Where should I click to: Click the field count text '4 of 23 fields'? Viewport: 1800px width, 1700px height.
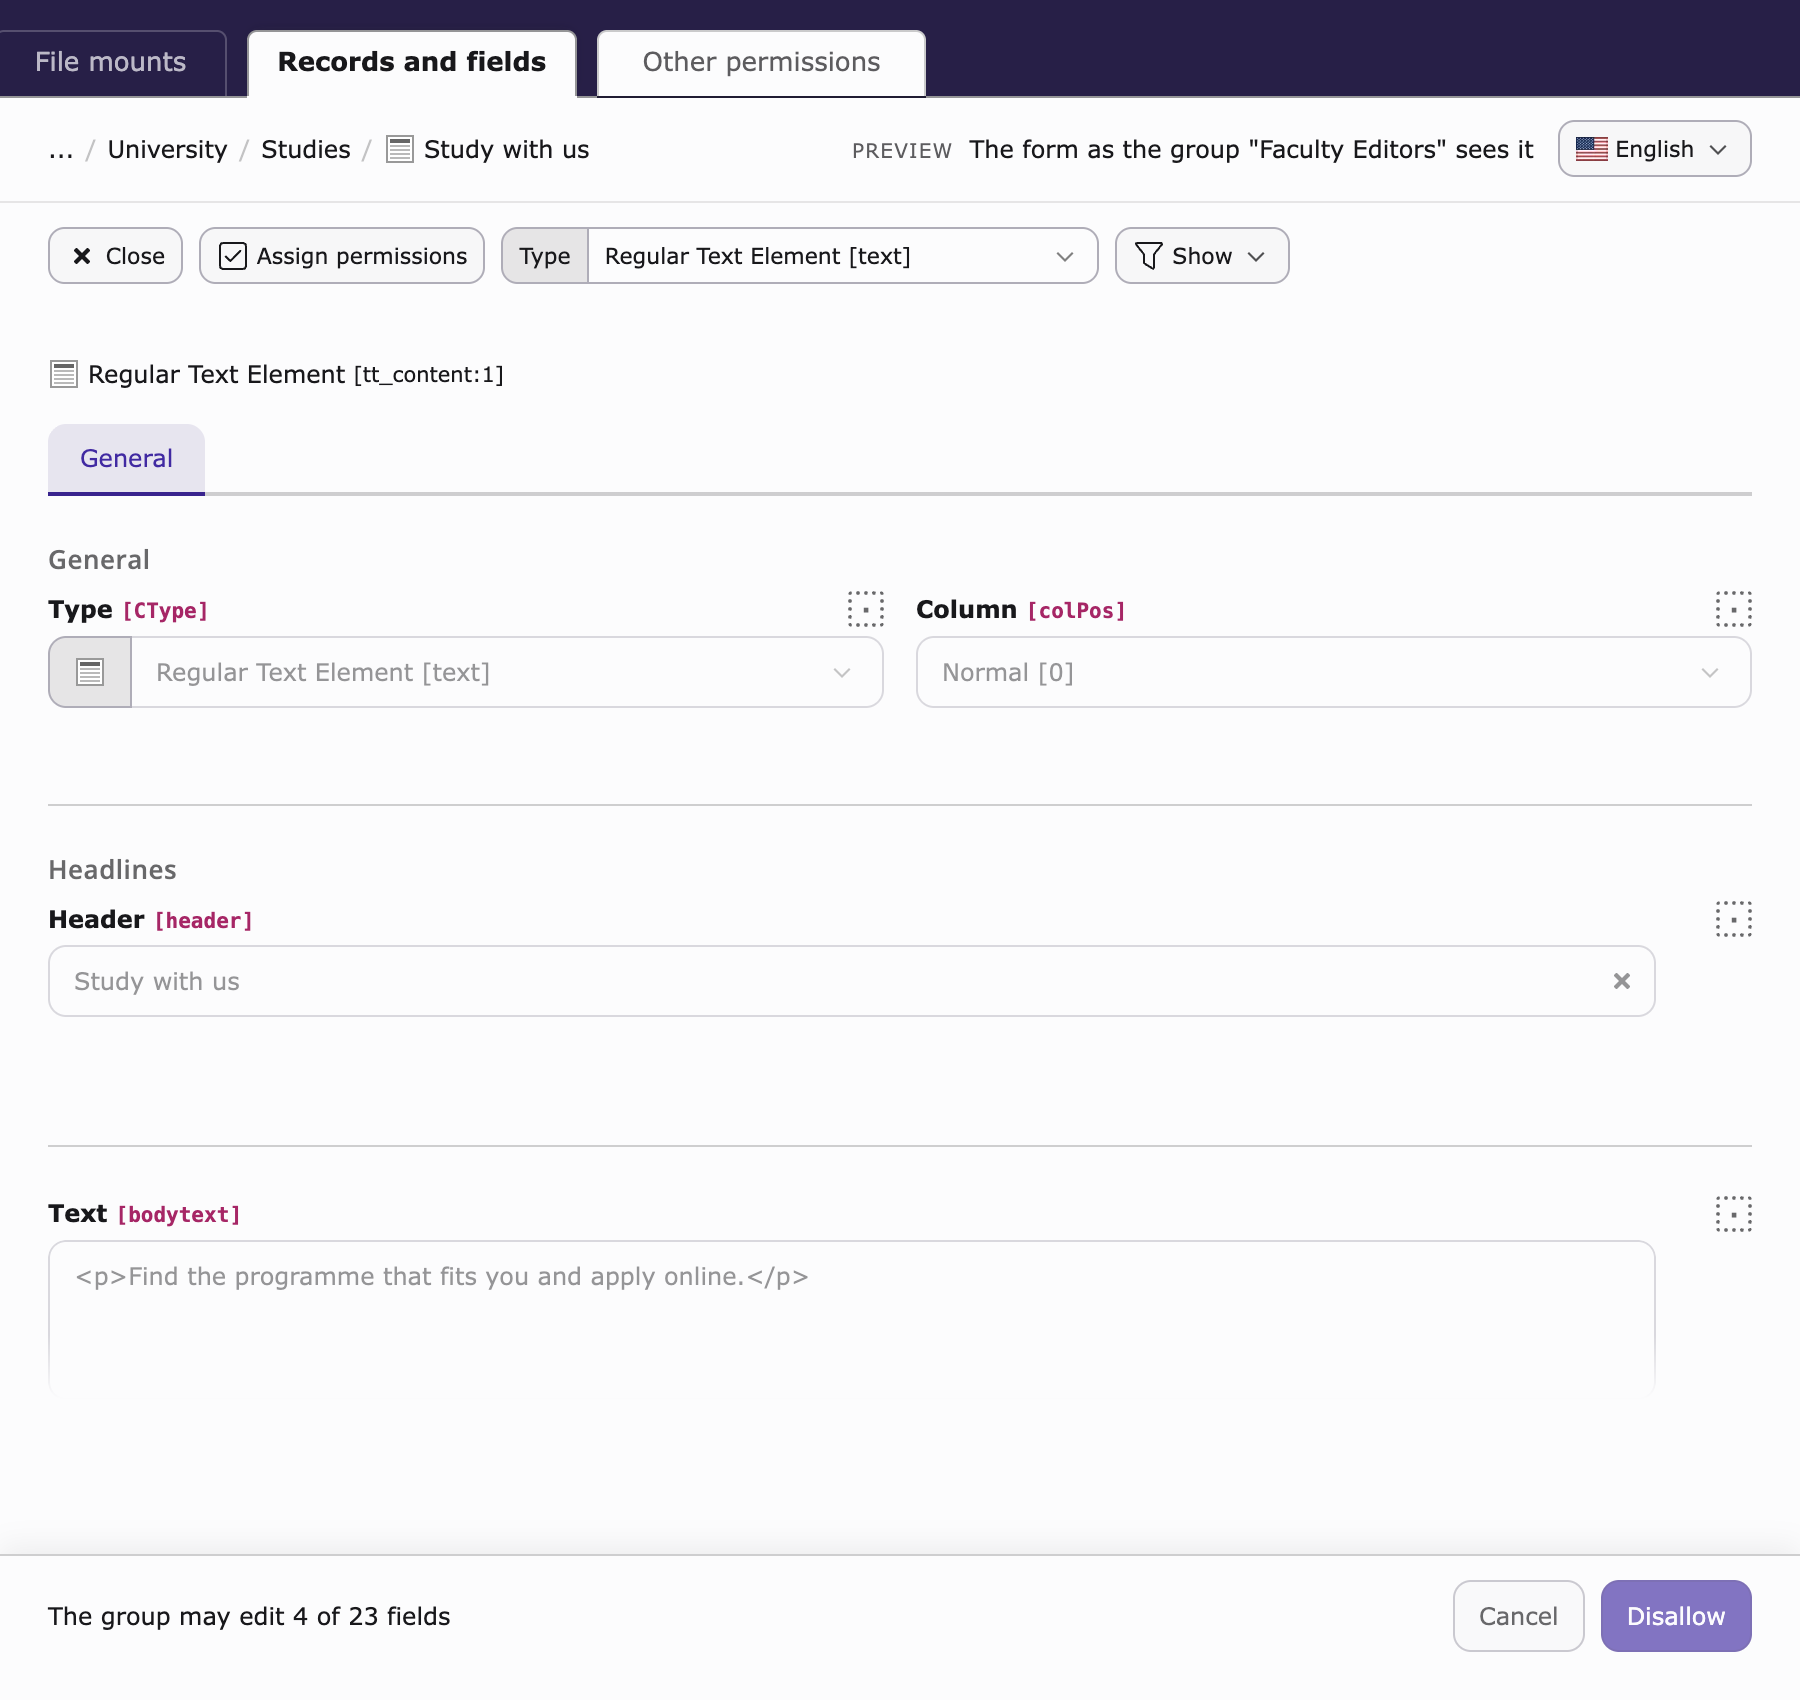pyautogui.click(x=372, y=1616)
